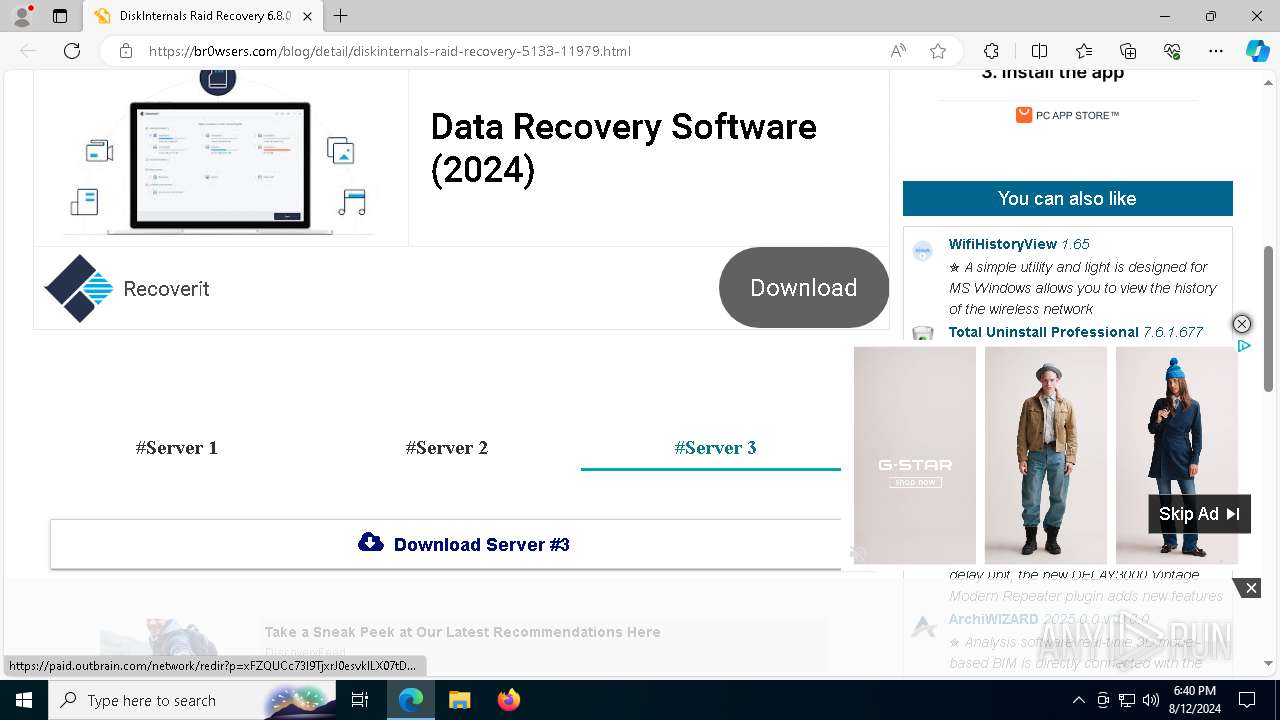The width and height of the screenshot is (1280, 720).
Task: Open Total Uninstall Professional link
Action: click(x=1075, y=332)
